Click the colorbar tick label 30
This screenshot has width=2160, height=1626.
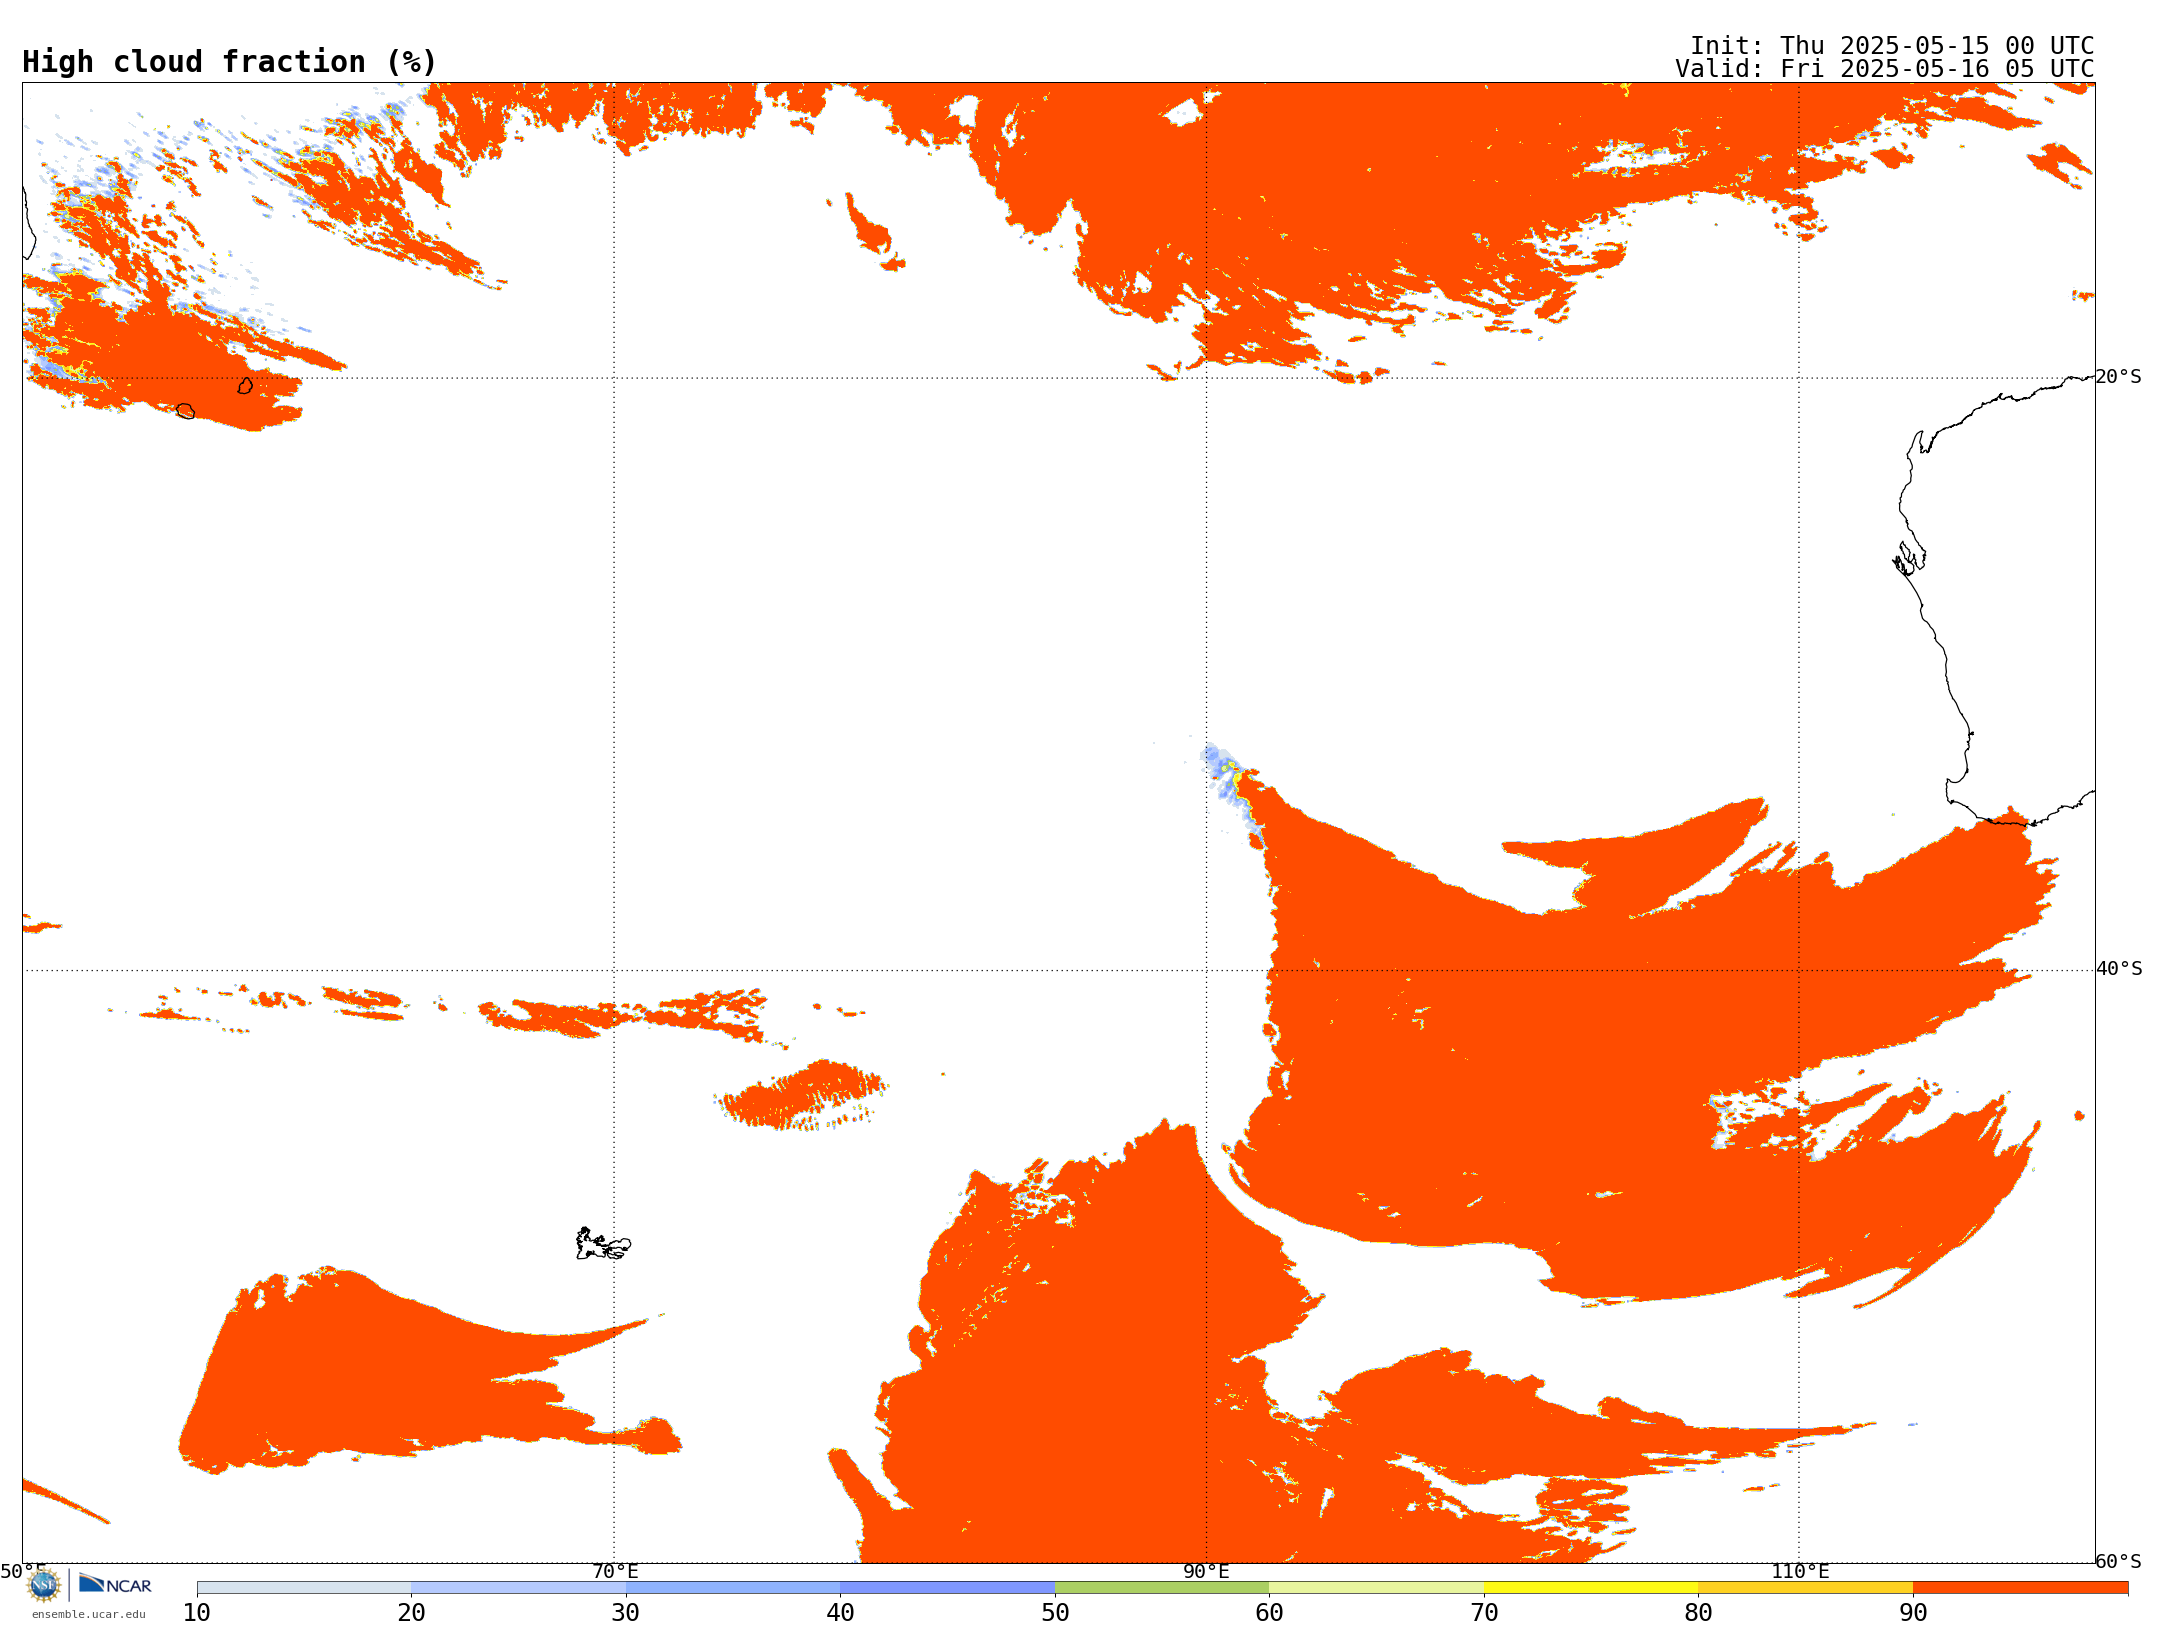click(x=626, y=1613)
